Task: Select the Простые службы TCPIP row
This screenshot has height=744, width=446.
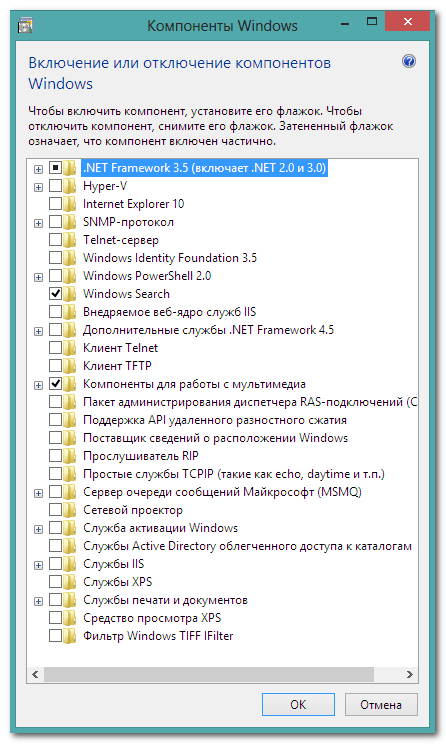Action: (x=233, y=474)
